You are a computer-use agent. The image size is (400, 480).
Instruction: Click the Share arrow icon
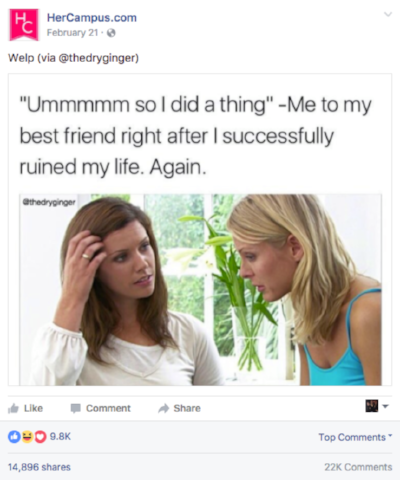coord(163,408)
